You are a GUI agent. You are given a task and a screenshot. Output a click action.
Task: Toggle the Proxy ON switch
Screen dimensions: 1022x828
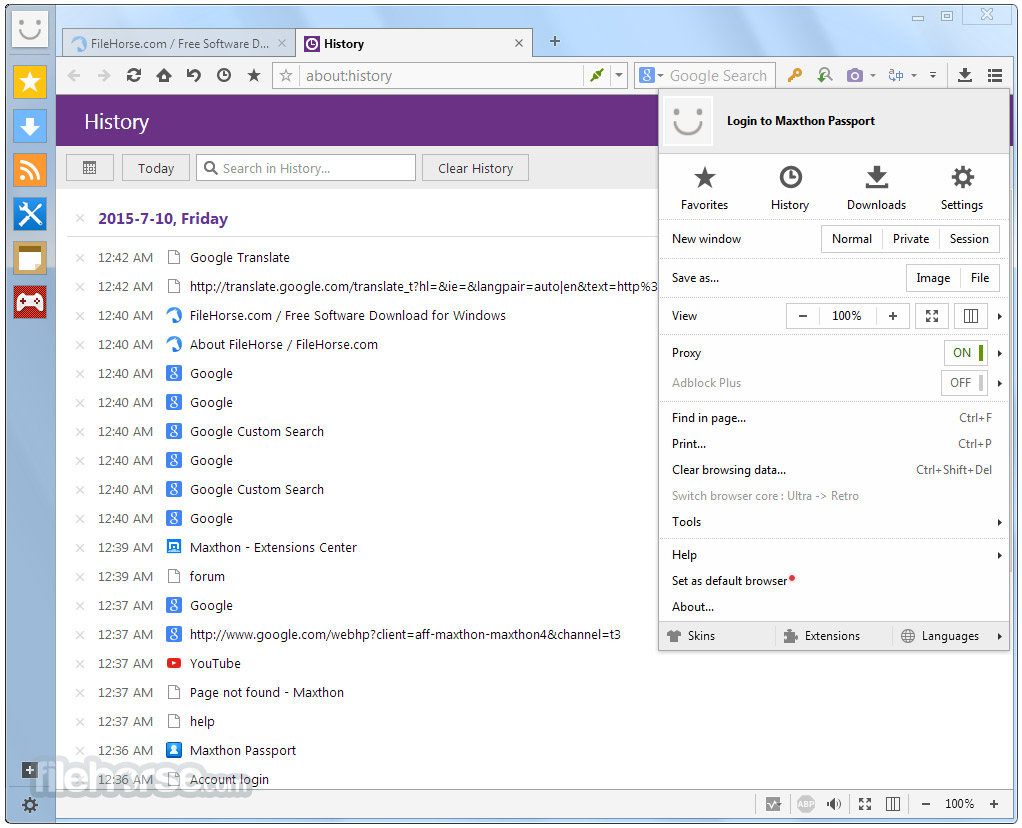(965, 353)
